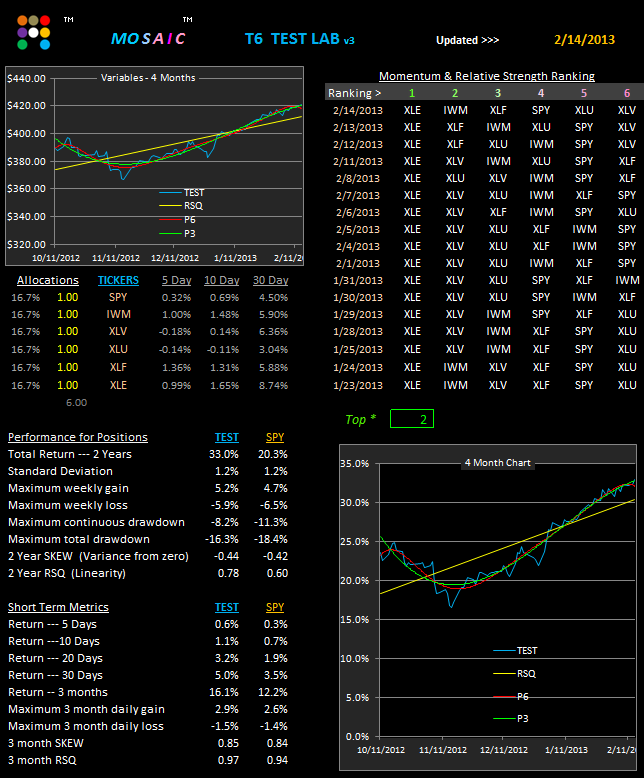Viewport: 644px width, 778px height.
Task: Click the TEST header under Performance for Positions
Action: tap(227, 437)
